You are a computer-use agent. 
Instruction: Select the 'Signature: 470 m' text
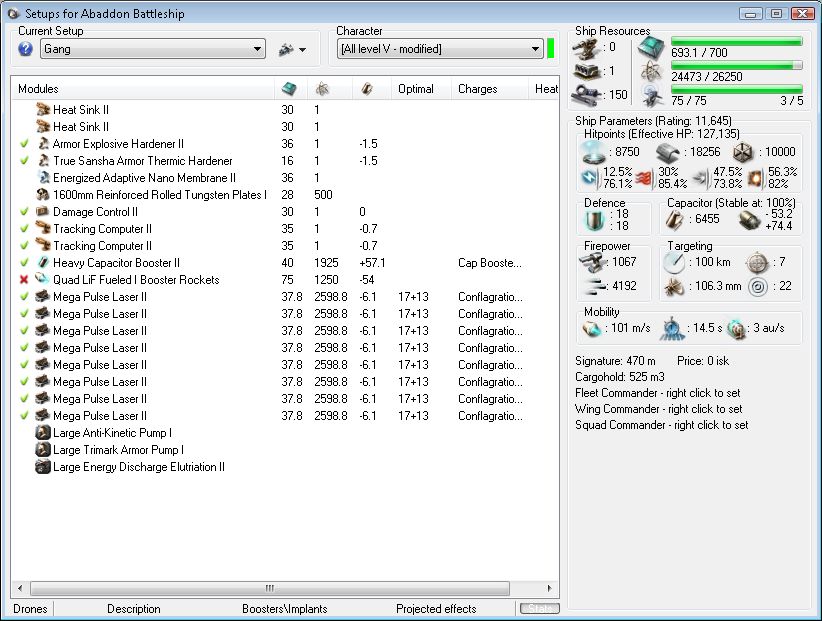615,361
